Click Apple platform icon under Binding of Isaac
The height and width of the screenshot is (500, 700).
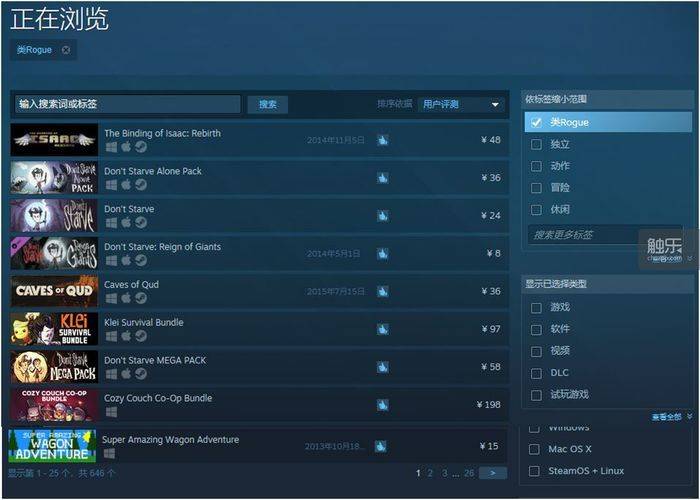(x=126, y=146)
